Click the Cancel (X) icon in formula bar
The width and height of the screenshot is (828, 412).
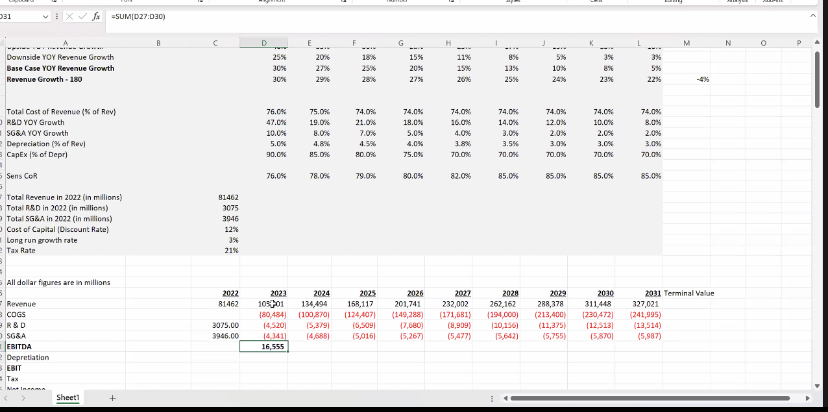(x=70, y=16)
